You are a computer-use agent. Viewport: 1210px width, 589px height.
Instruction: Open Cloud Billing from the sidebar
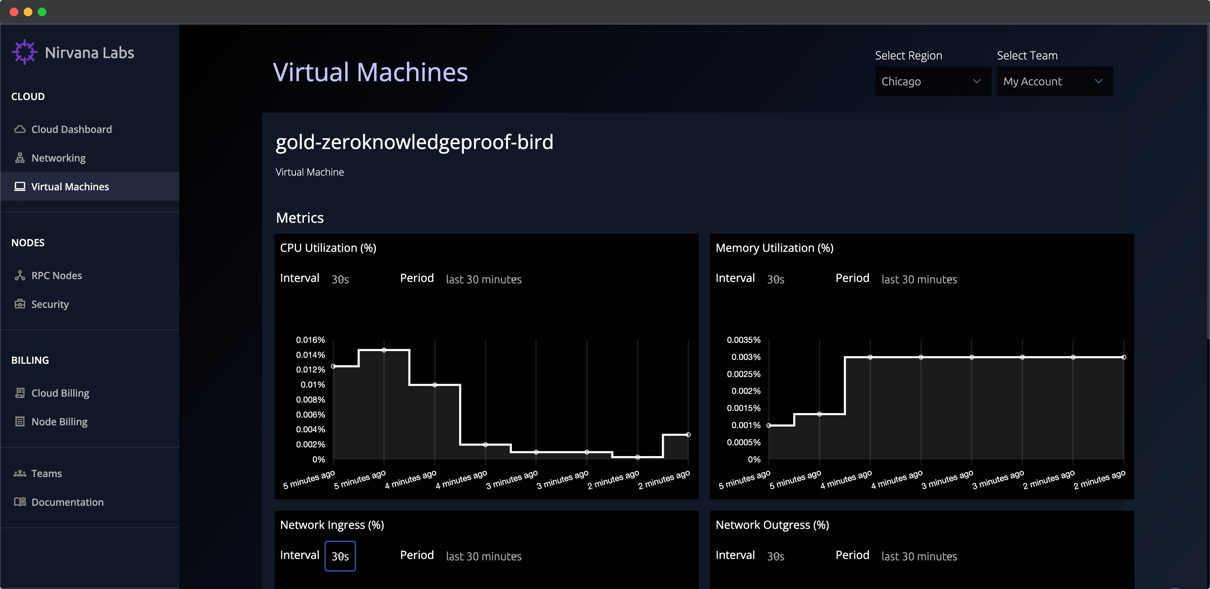(21, 392)
